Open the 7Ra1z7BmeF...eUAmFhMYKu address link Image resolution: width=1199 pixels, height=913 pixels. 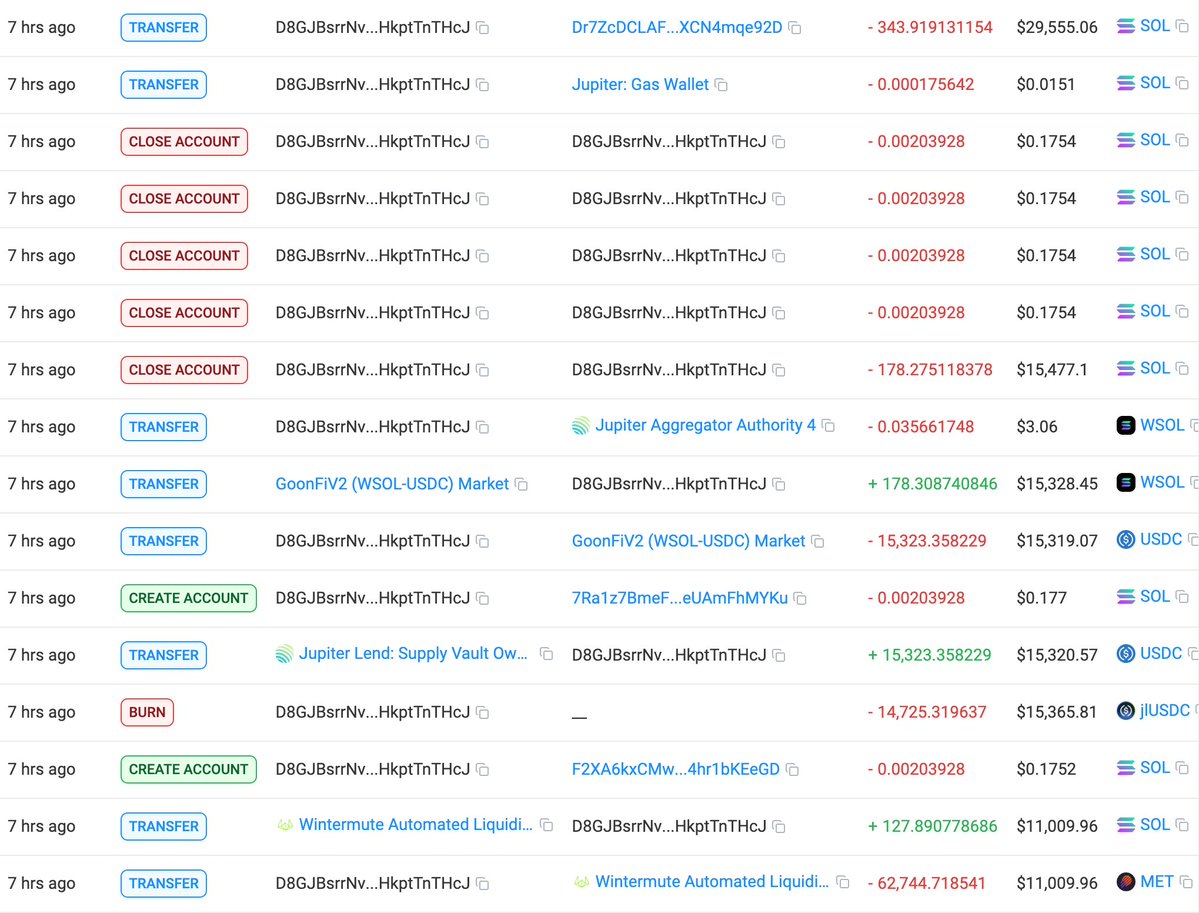[x=680, y=598]
